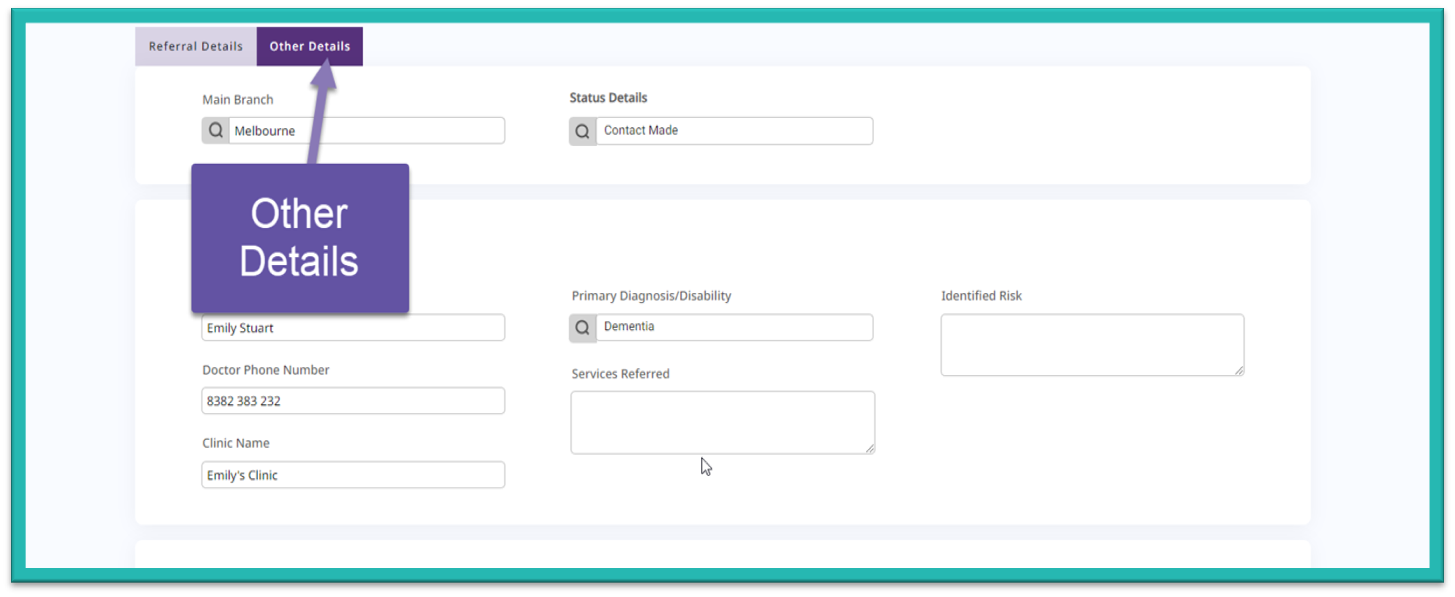Click the Primary Diagnosis/Disability search icon
Image resolution: width=1455 pixels, height=597 pixels.
click(583, 328)
